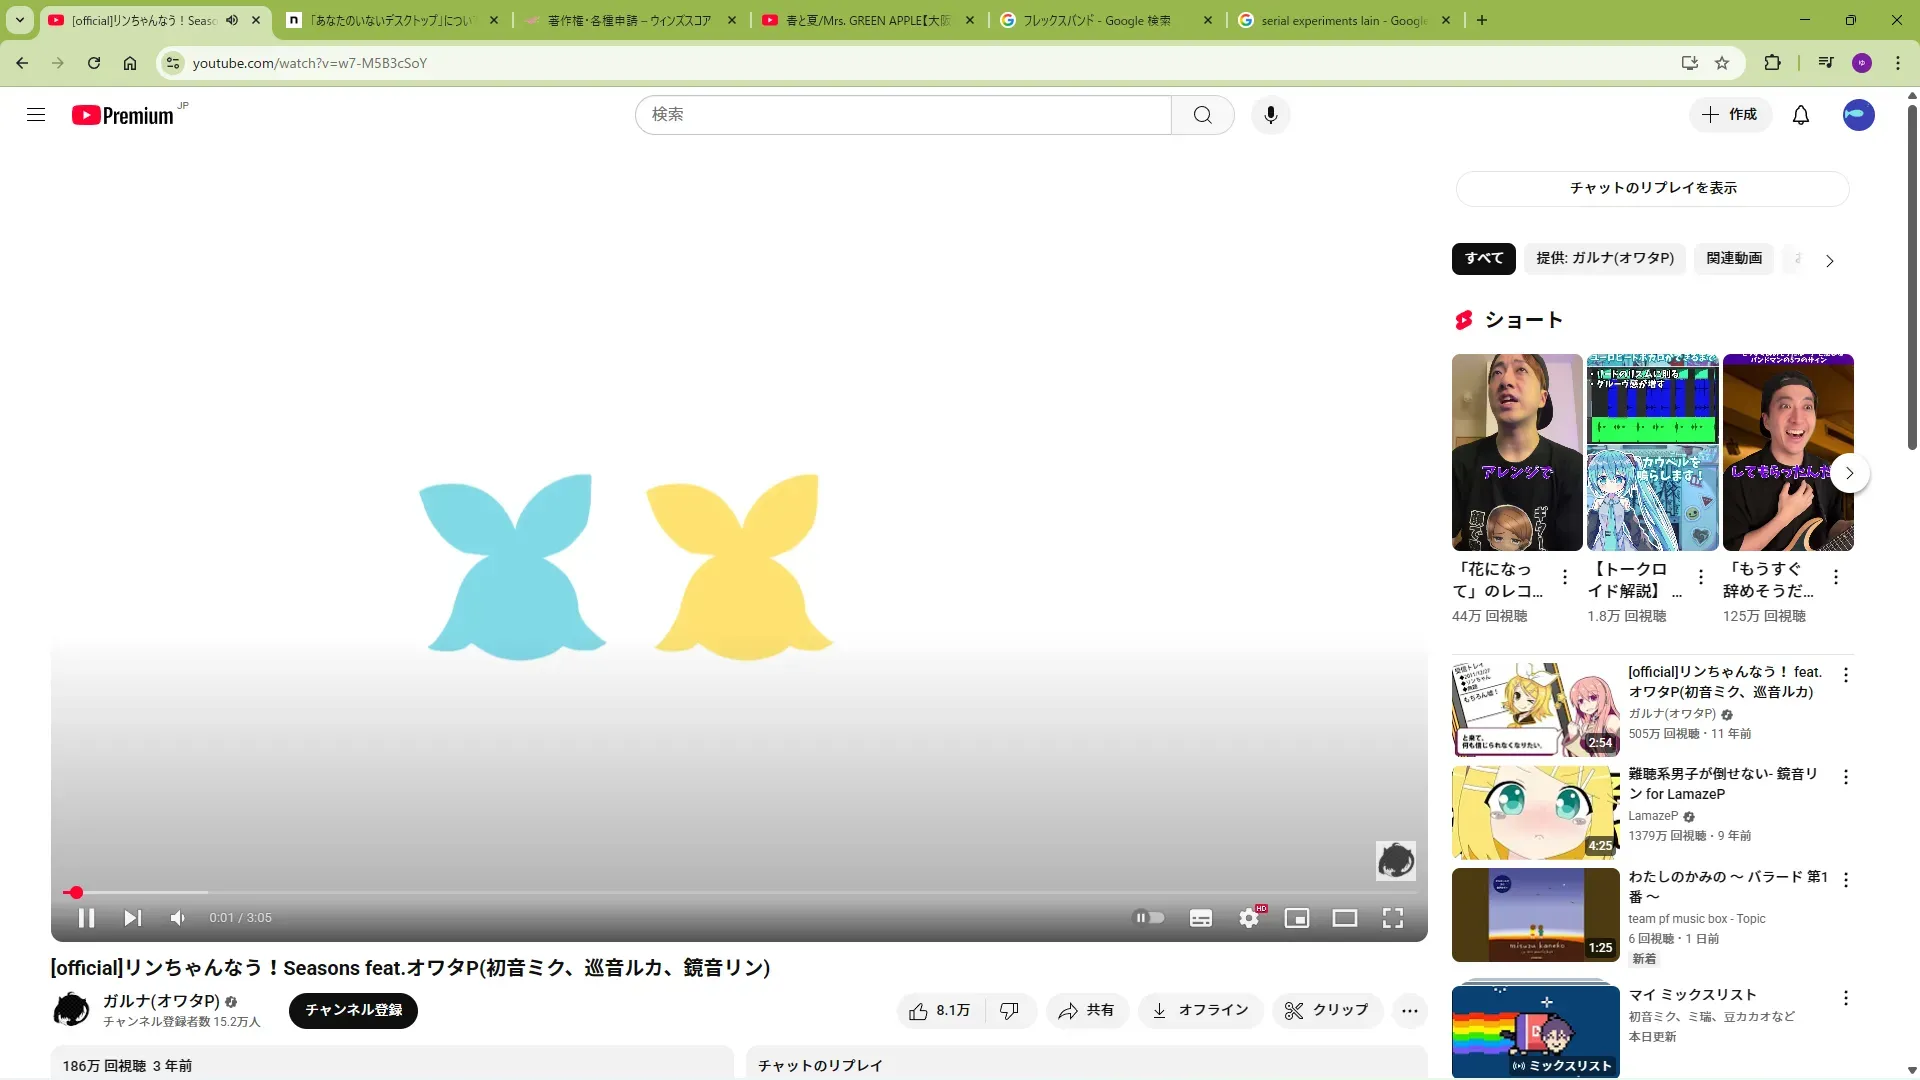Select the 関連動画 filter chip
This screenshot has width=1920, height=1080.
(x=1734, y=258)
